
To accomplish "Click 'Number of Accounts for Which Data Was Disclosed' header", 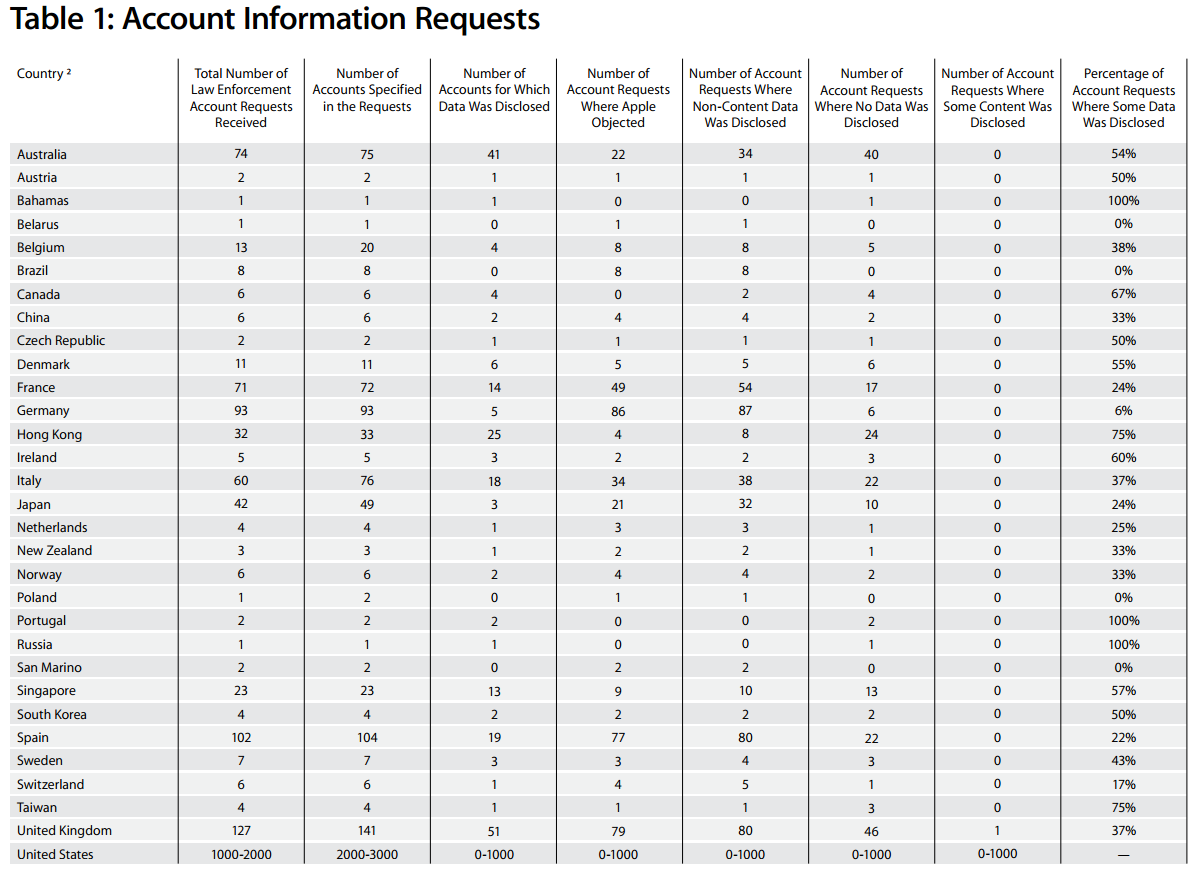I will point(494,90).
